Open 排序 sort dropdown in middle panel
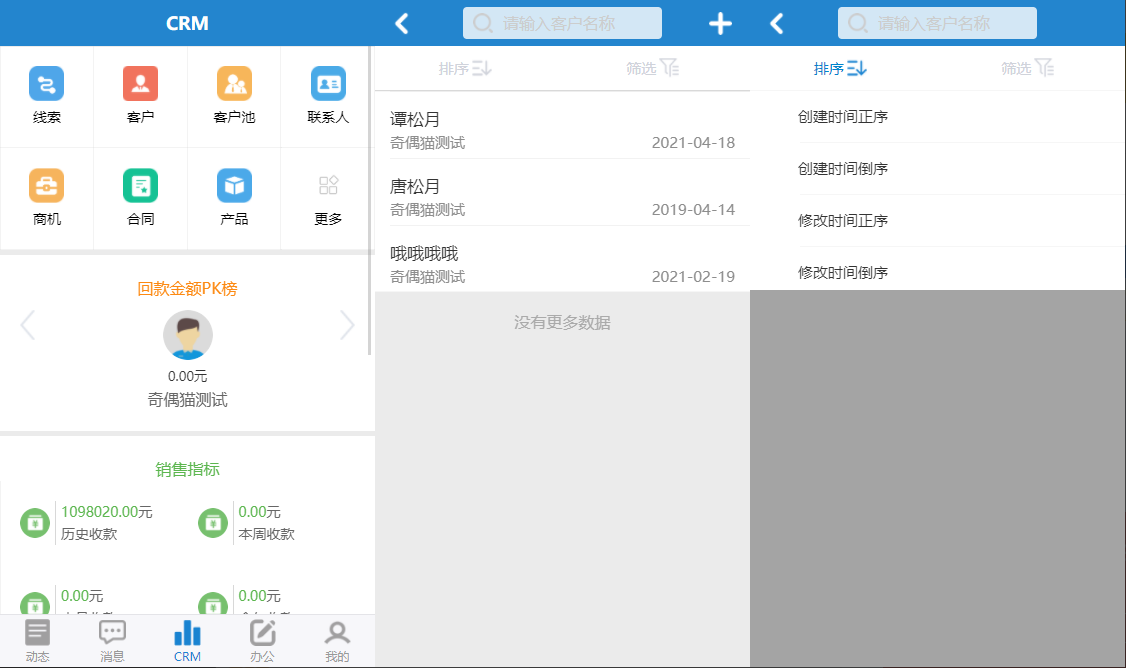 click(x=465, y=68)
